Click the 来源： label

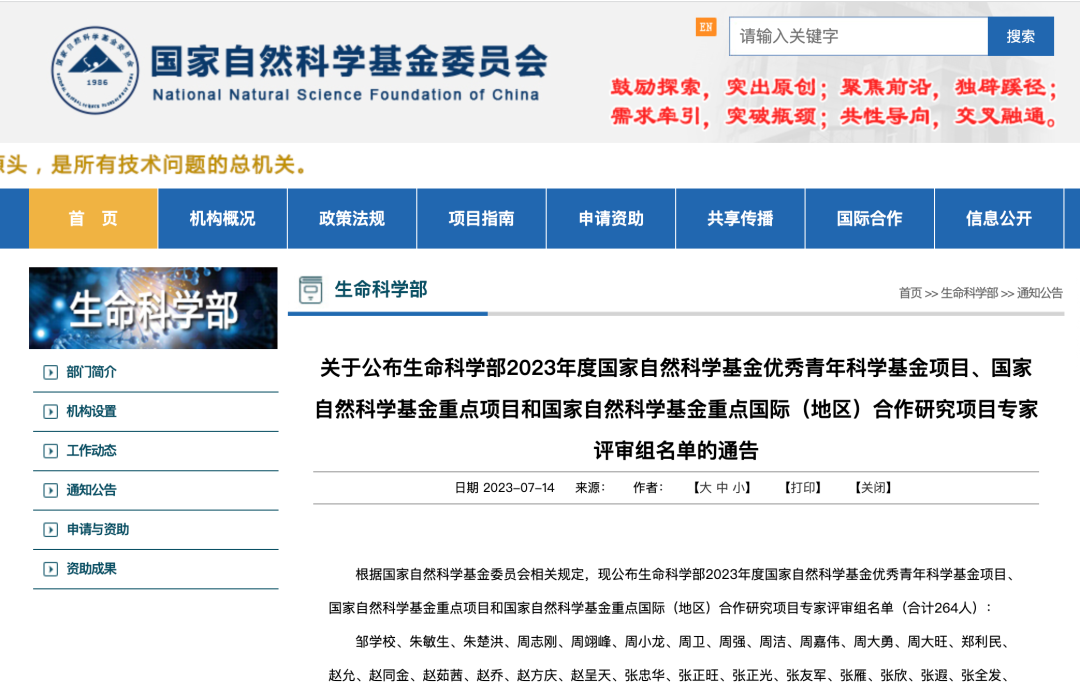[x=590, y=488]
